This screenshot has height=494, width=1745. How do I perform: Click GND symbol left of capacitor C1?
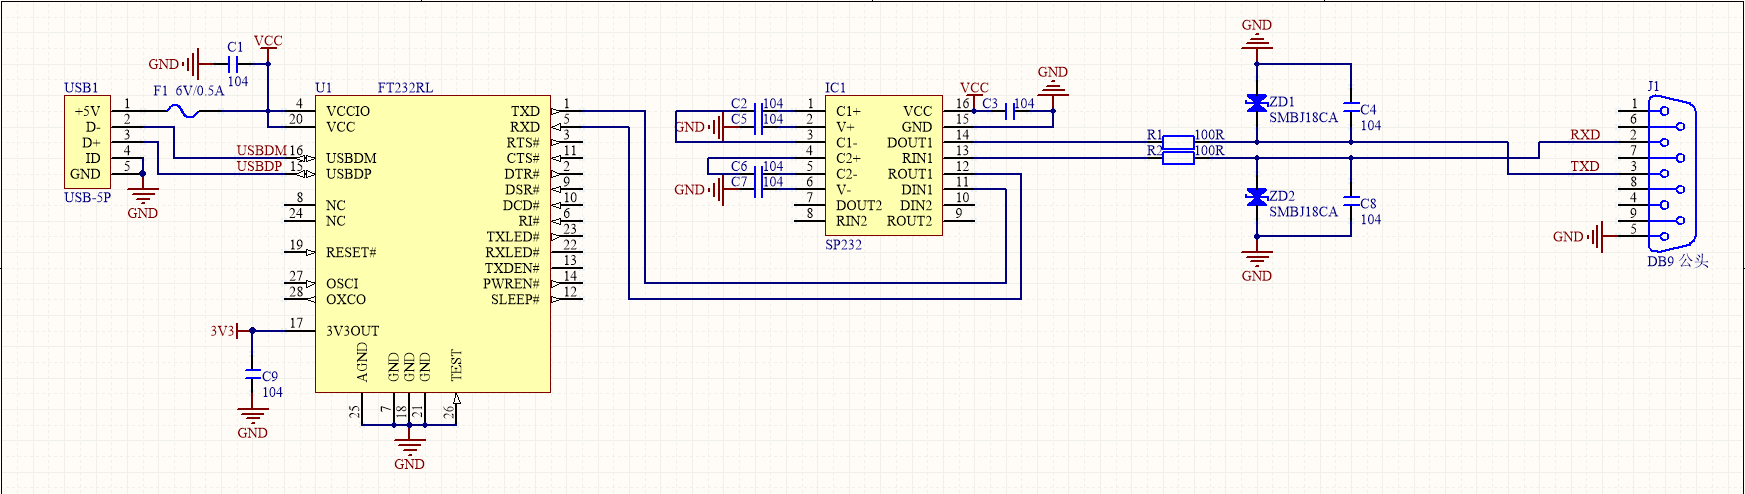[x=174, y=64]
